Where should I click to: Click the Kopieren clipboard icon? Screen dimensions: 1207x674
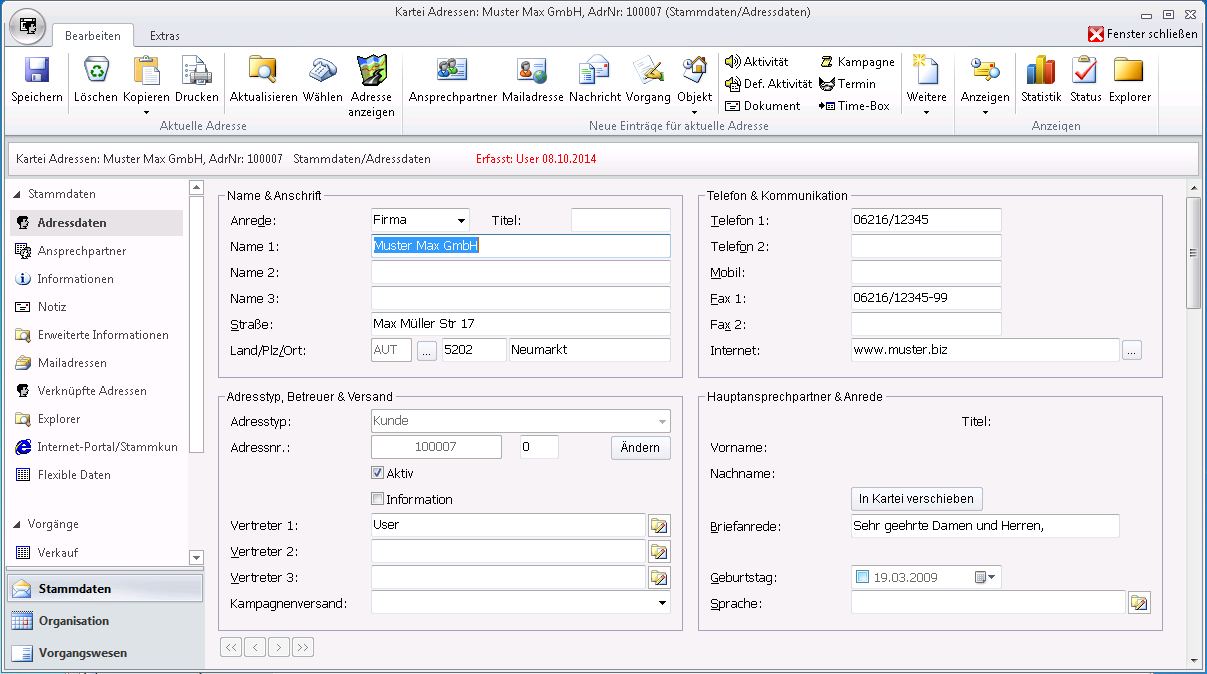tap(146, 71)
